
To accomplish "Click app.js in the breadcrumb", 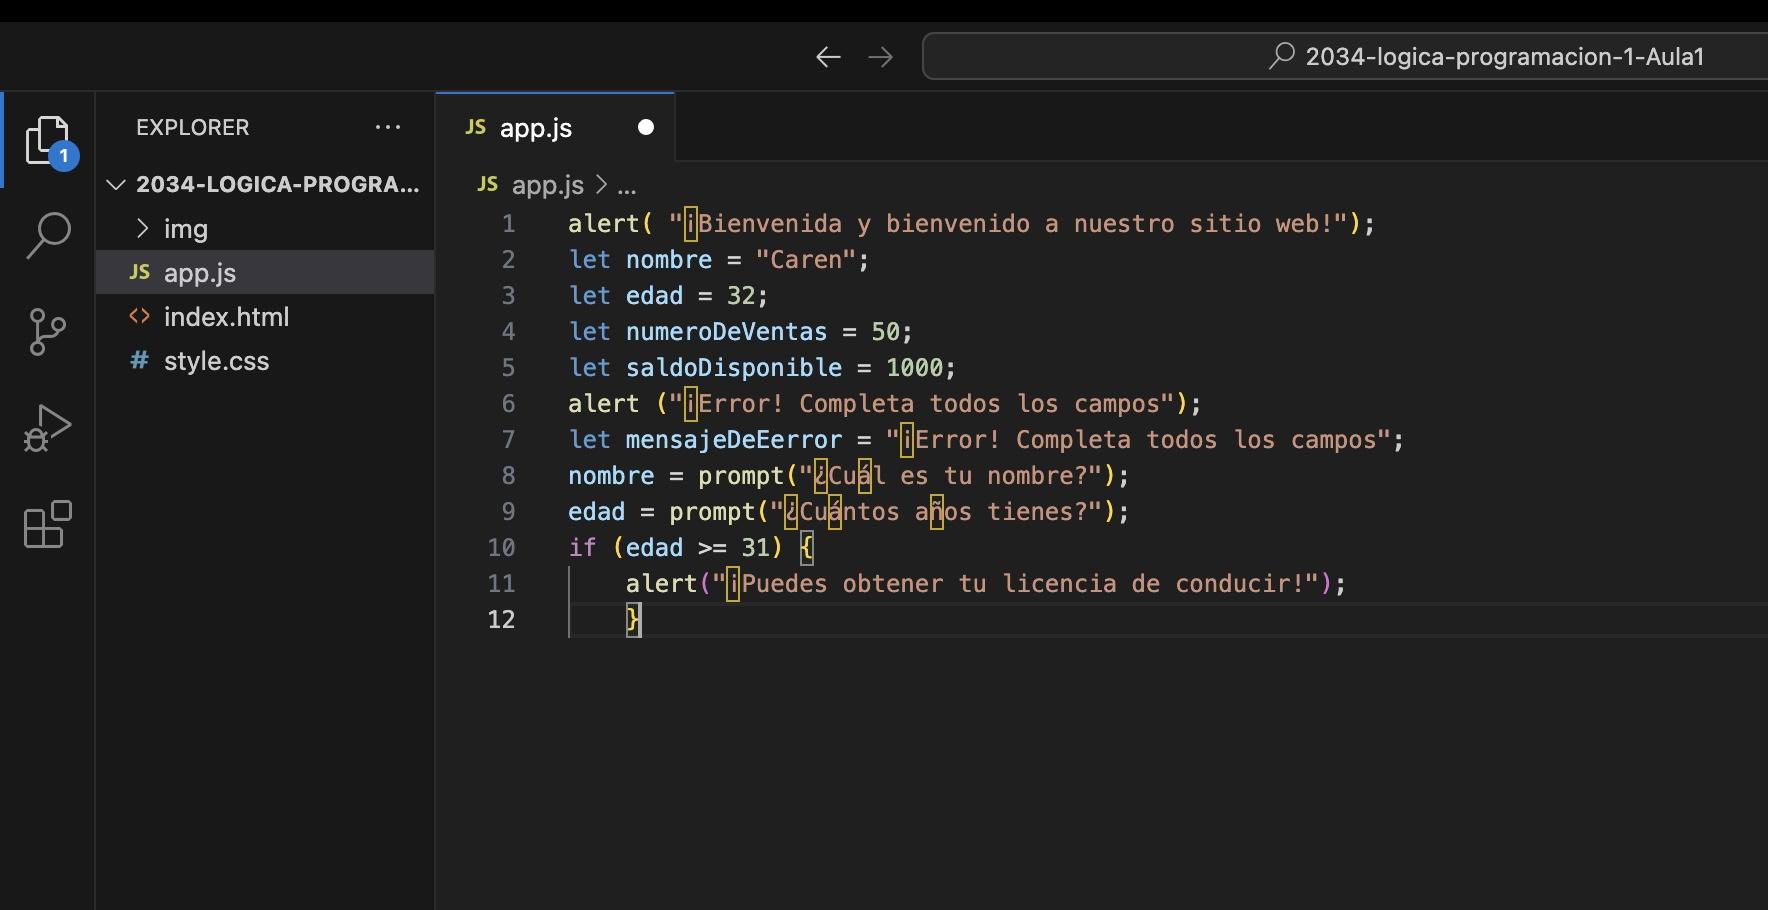I will coord(547,185).
